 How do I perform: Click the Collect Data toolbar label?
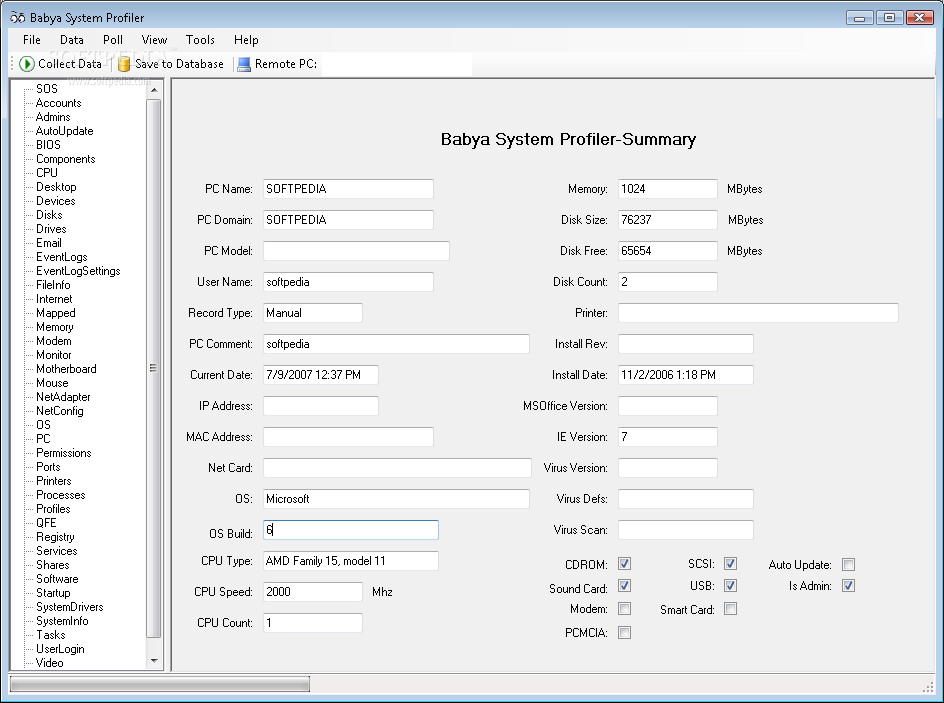tap(70, 64)
